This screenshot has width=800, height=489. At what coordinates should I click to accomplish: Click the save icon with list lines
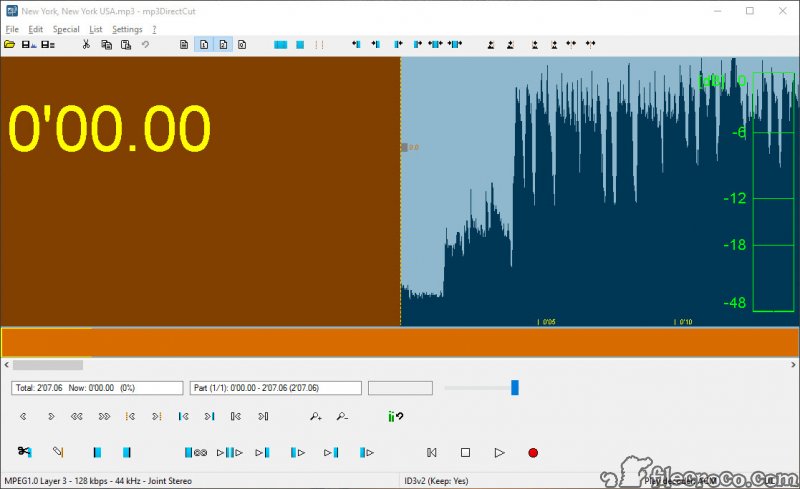[x=48, y=44]
